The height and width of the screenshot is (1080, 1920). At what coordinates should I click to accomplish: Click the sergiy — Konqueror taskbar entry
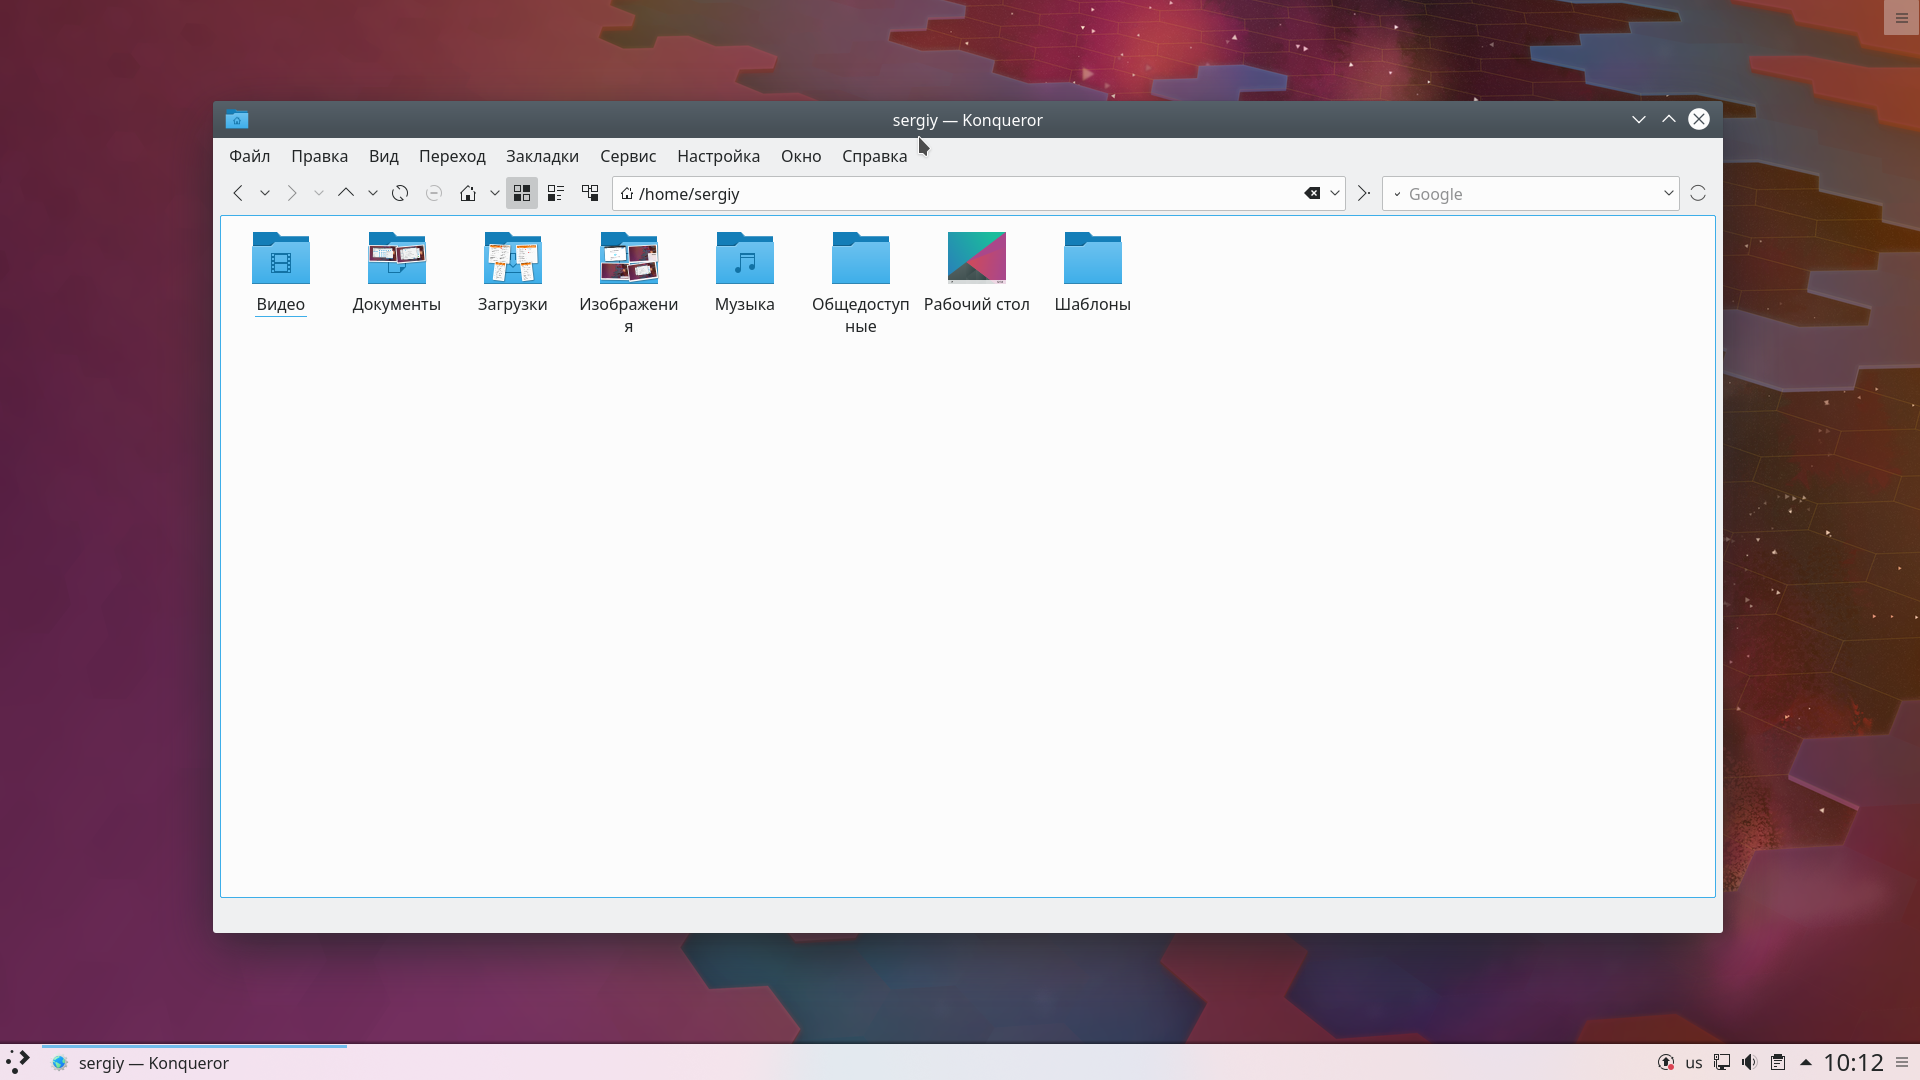[x=194, y=1063]
